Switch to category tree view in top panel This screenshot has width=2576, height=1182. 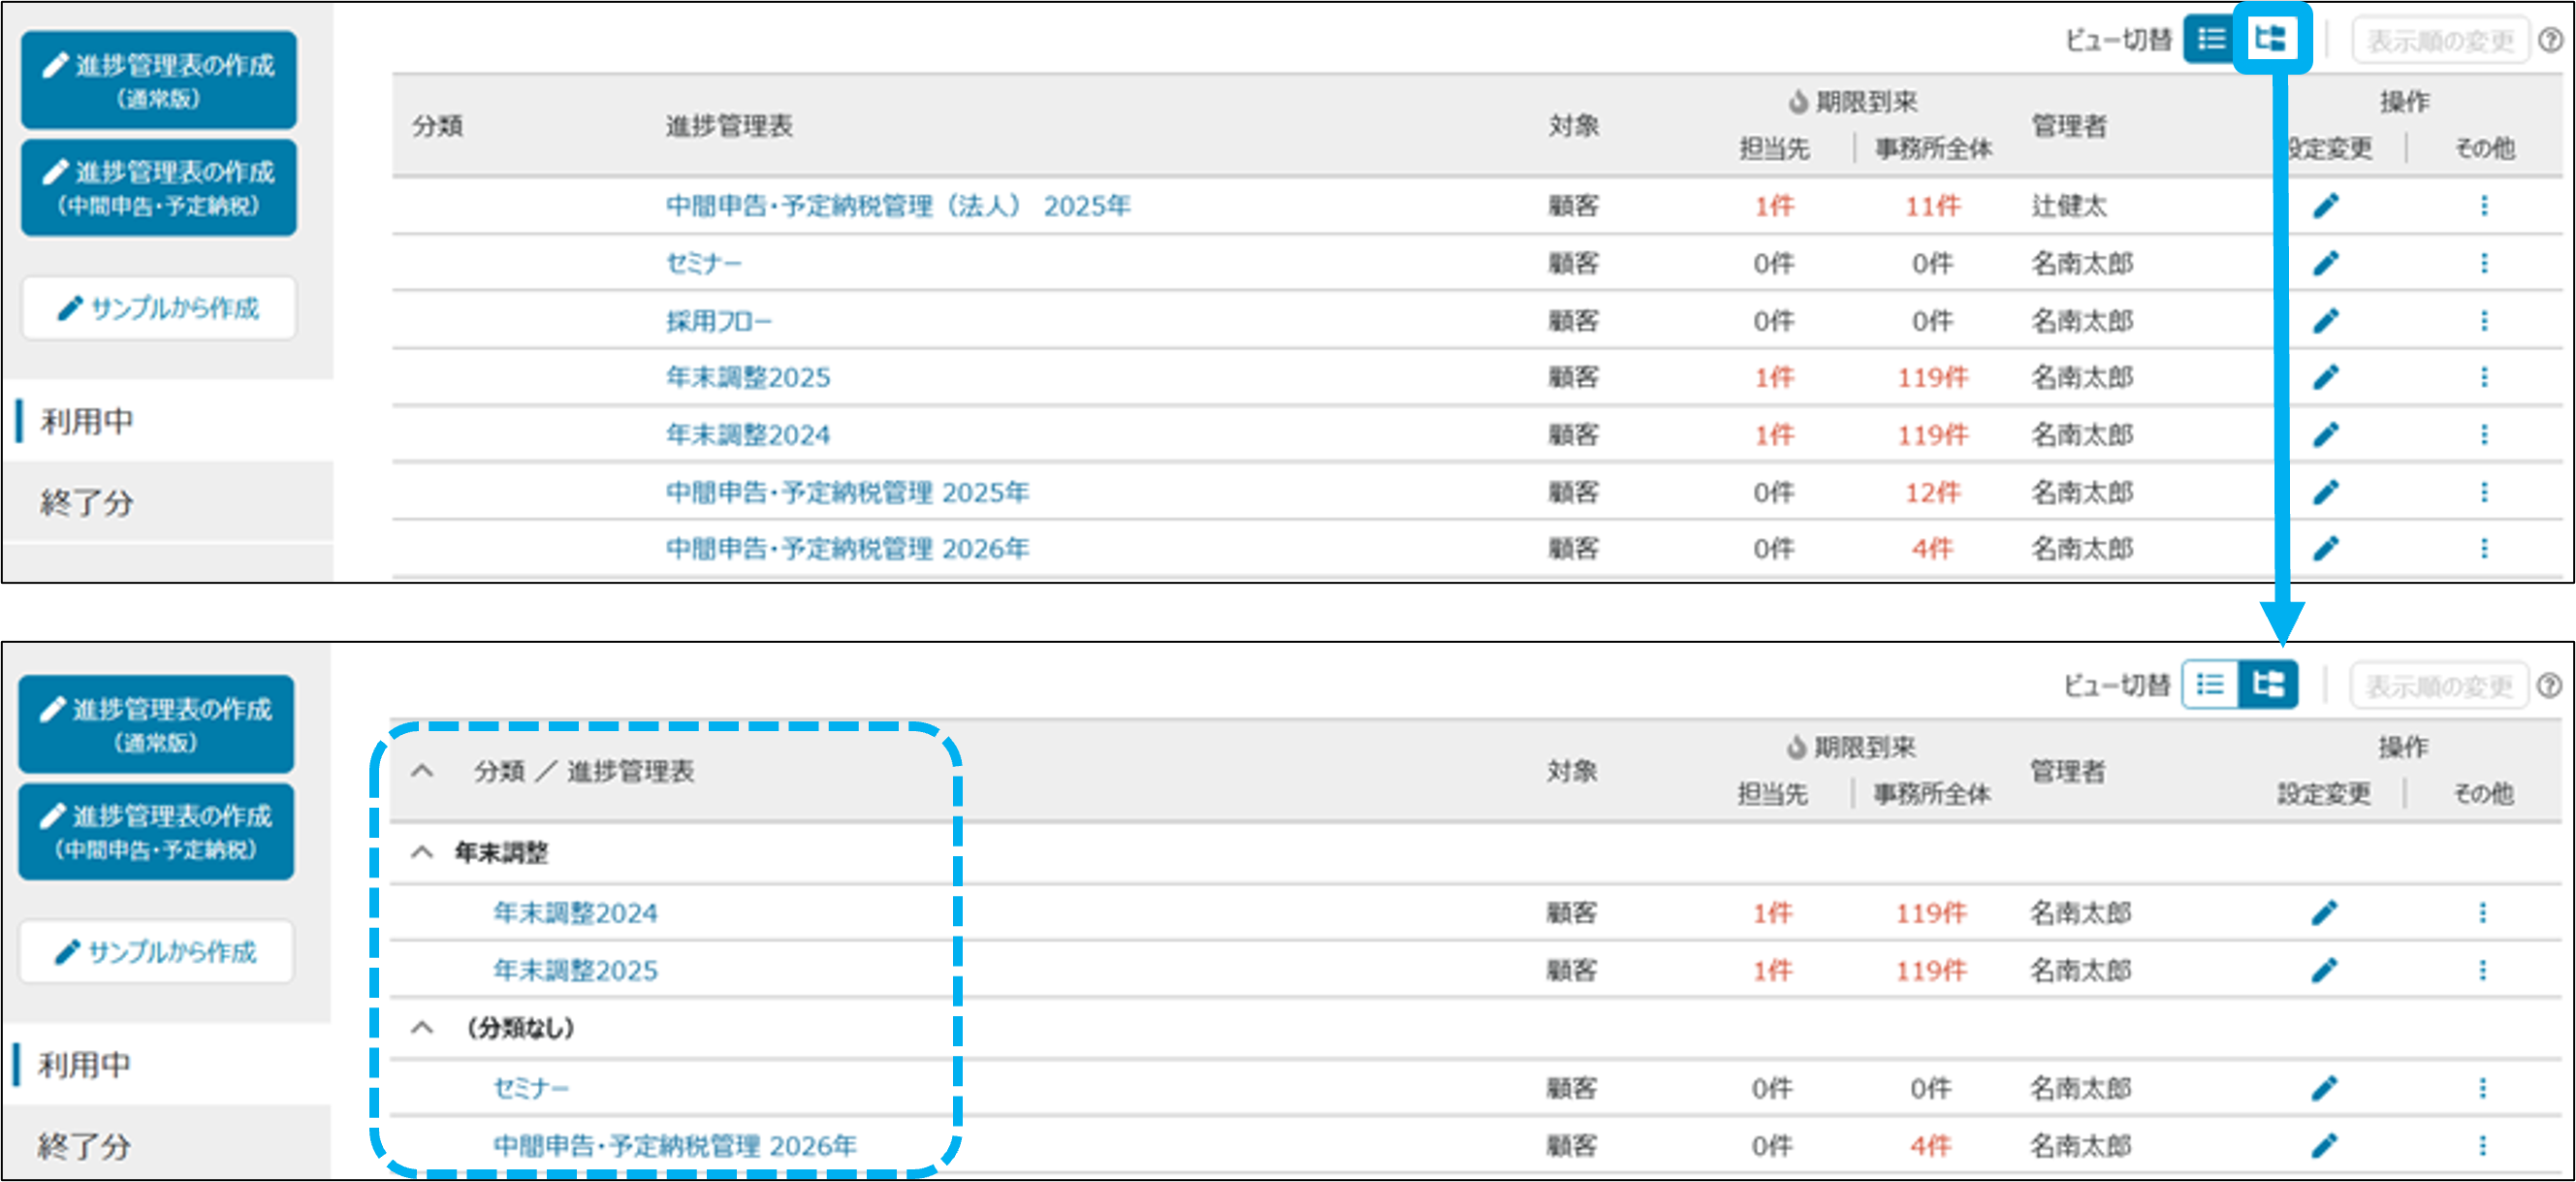pyautogui.click(x=2269, y=39)
